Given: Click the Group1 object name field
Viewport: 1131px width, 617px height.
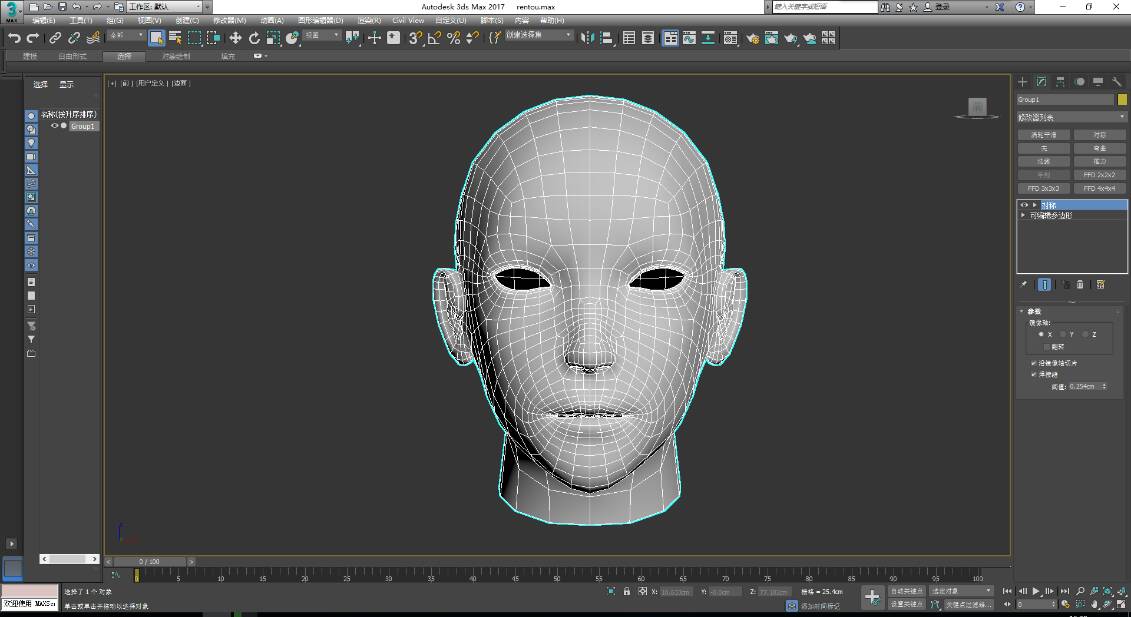Looking at the screenshot, I should click(1064, 100).
